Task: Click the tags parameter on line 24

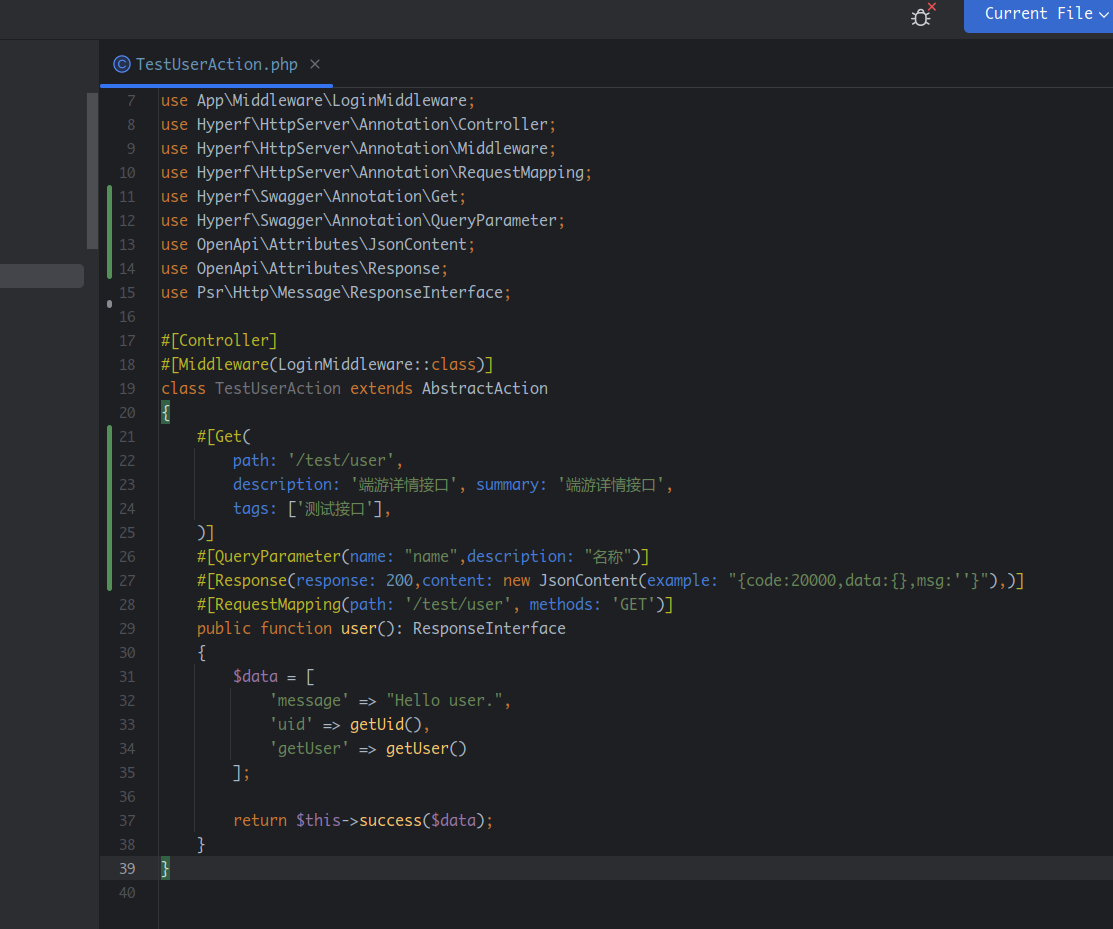Action: pyautogui.click(x=254, y=509)
